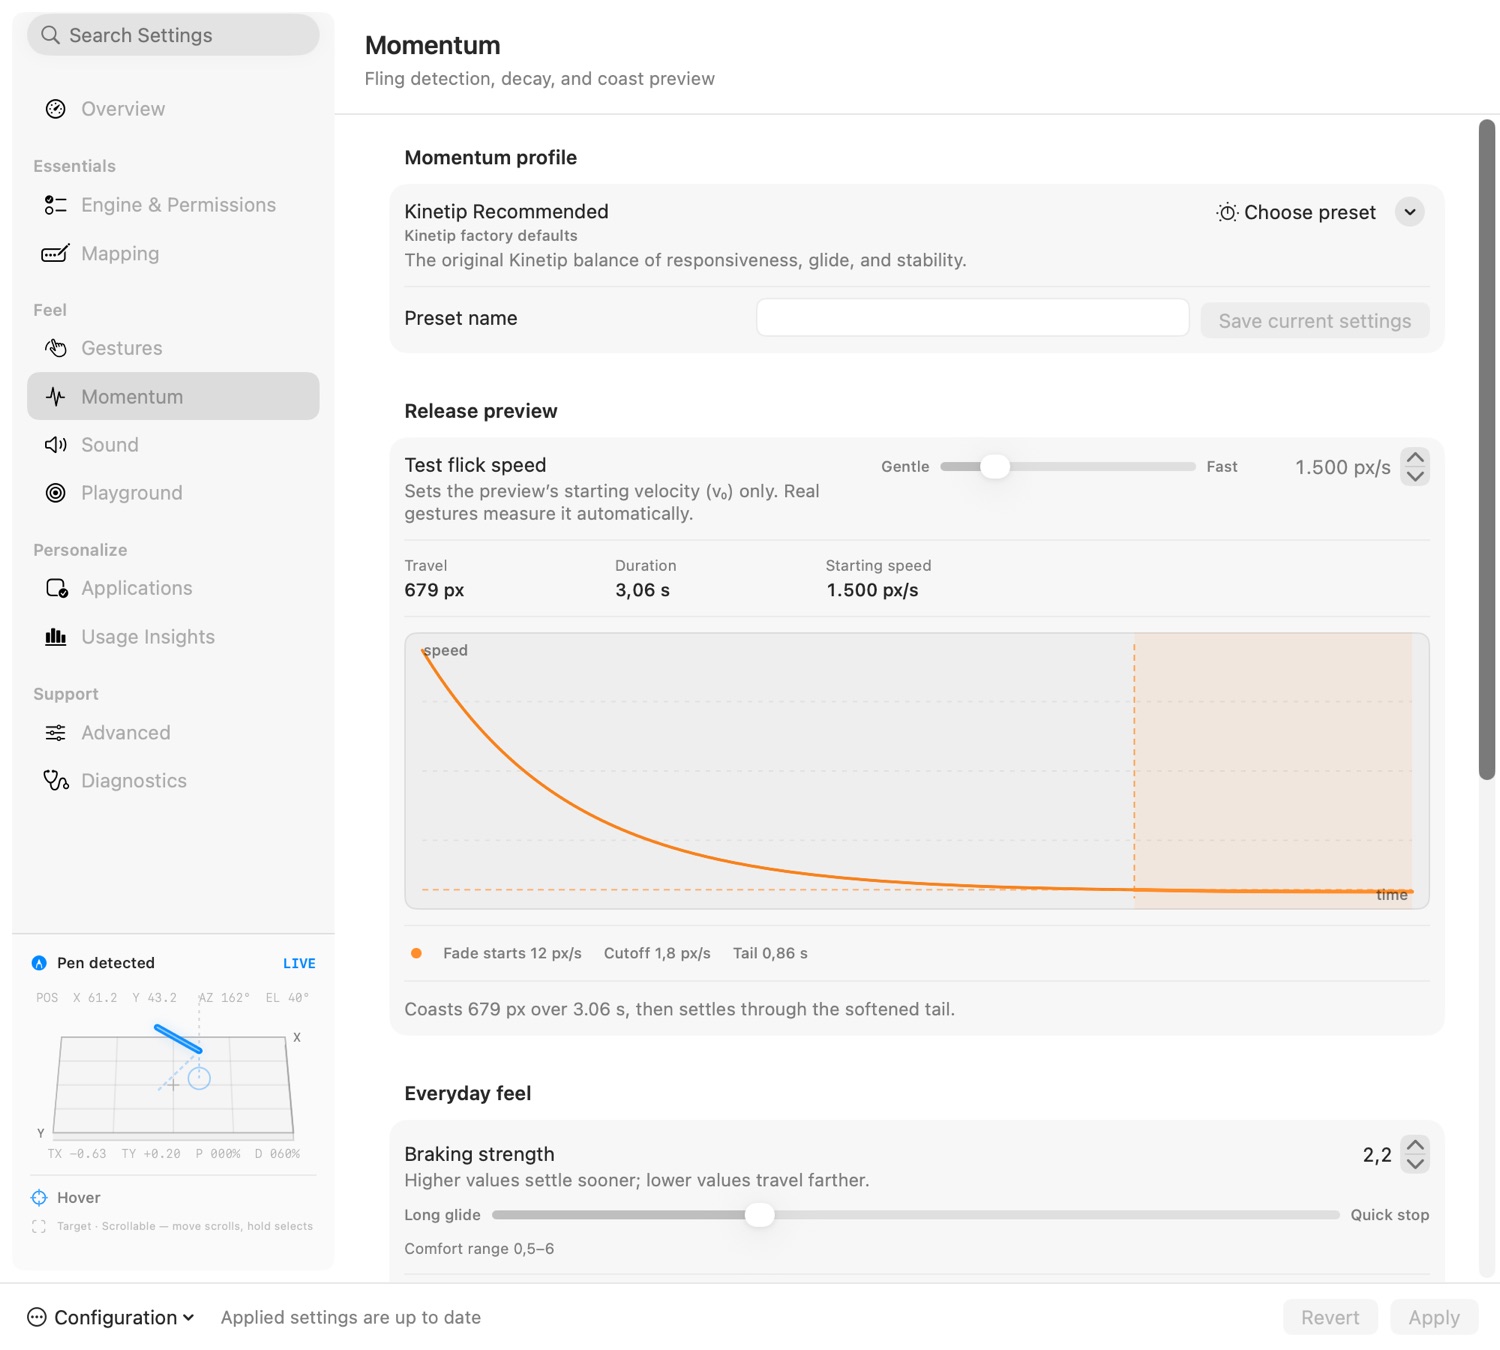The width and height of the screenshot is (1500, 1350).
Task: Open Diagnostics page
Action: (x=173, y=781)
